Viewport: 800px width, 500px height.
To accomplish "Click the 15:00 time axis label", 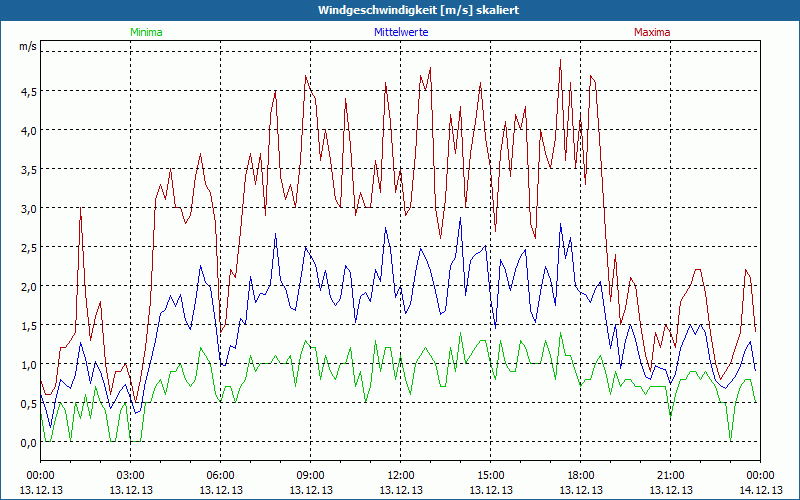I will click(x=490, y=476).
